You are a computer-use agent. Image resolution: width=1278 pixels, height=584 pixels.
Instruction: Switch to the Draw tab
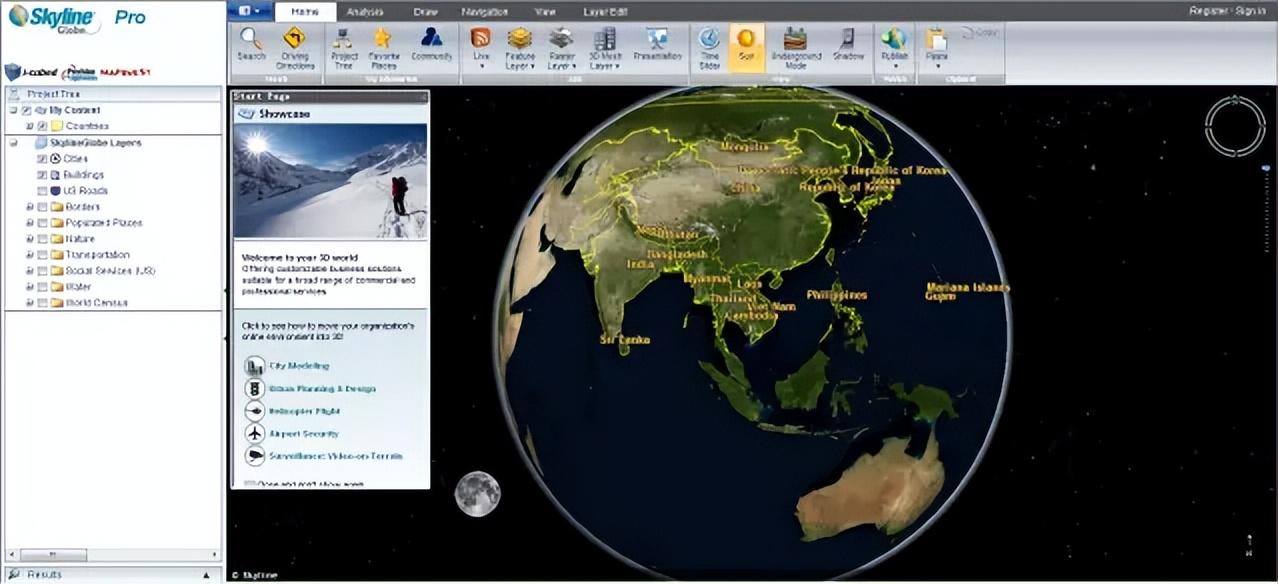(x=425, y=11)
